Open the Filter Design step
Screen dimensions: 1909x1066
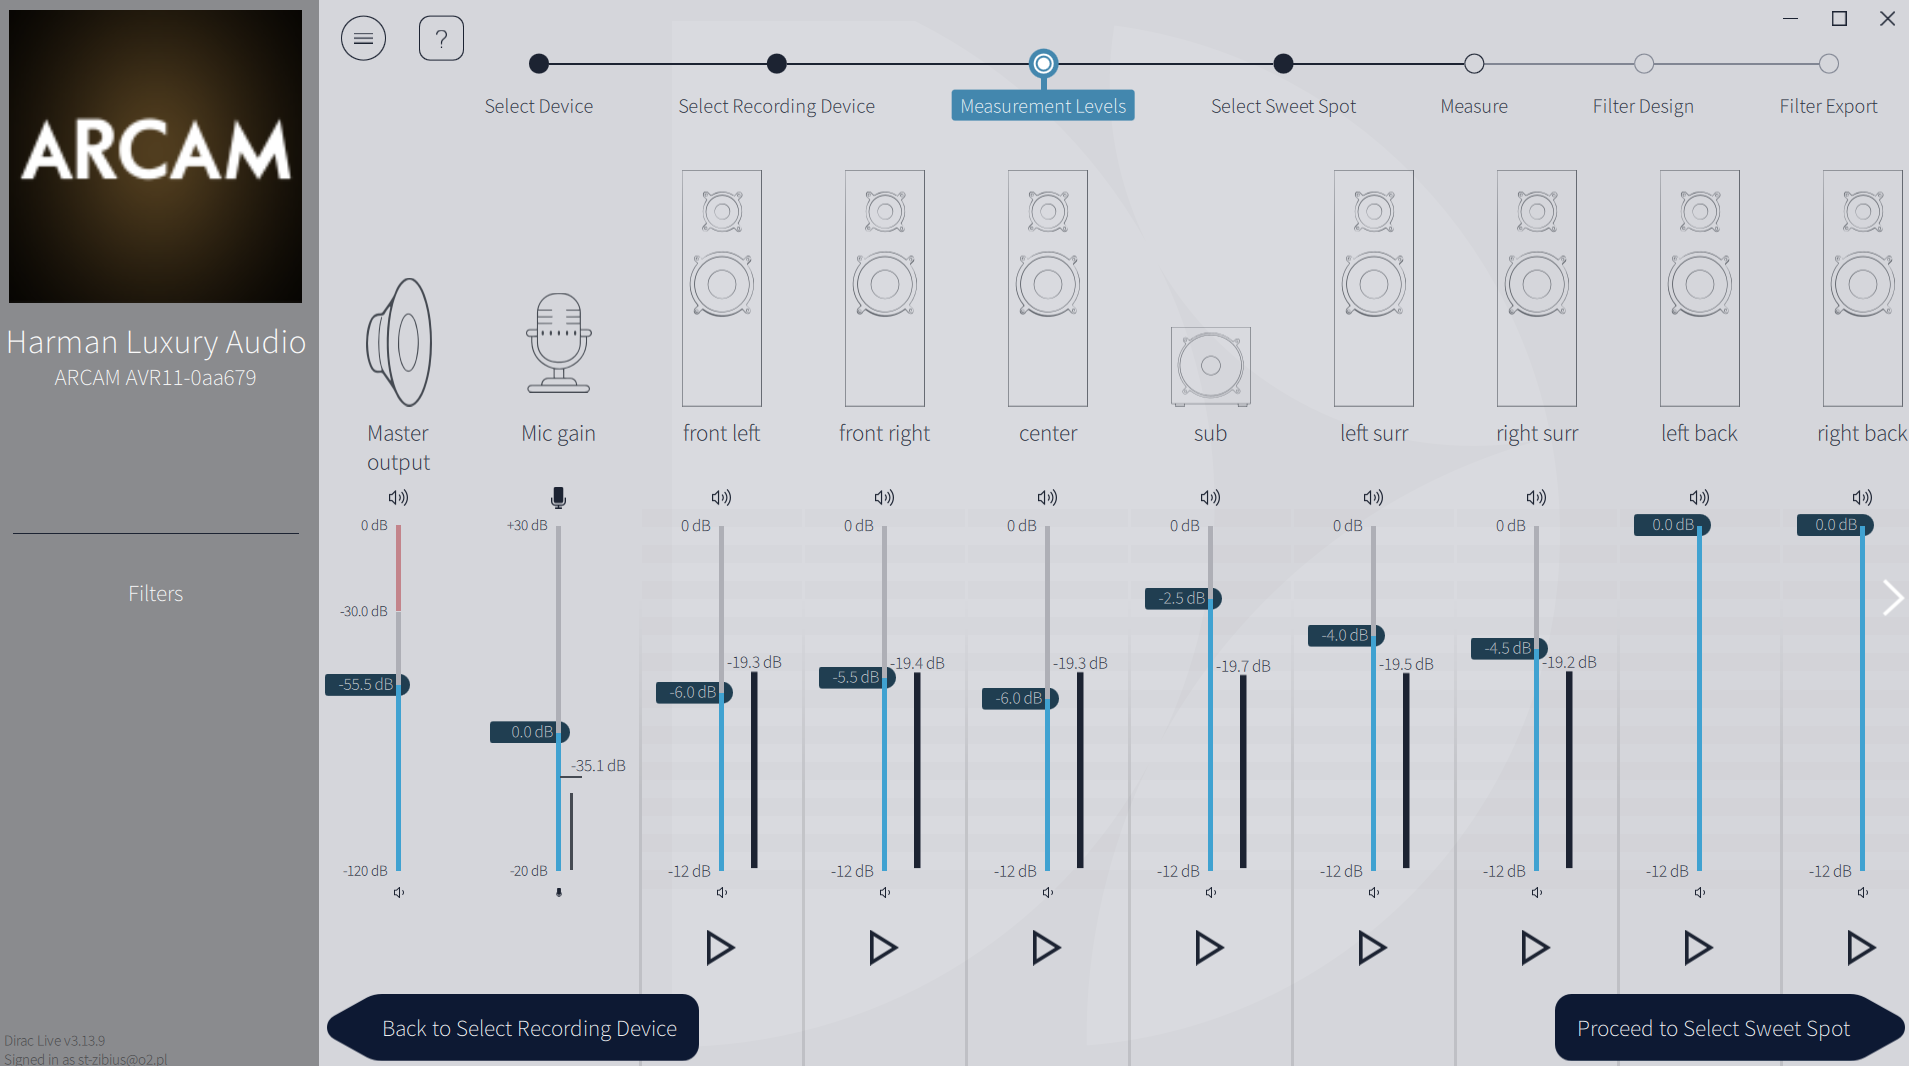pos(1643,106)
